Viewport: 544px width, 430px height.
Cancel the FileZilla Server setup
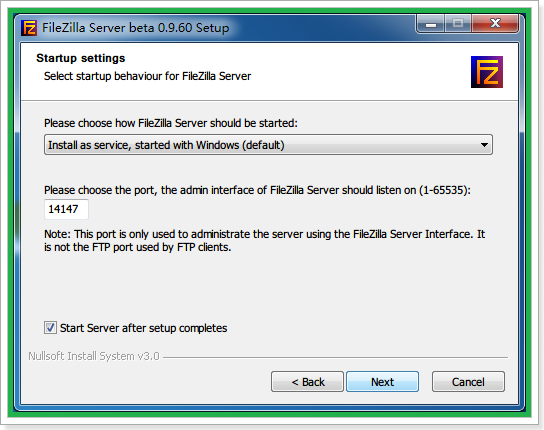coord(468,381)
